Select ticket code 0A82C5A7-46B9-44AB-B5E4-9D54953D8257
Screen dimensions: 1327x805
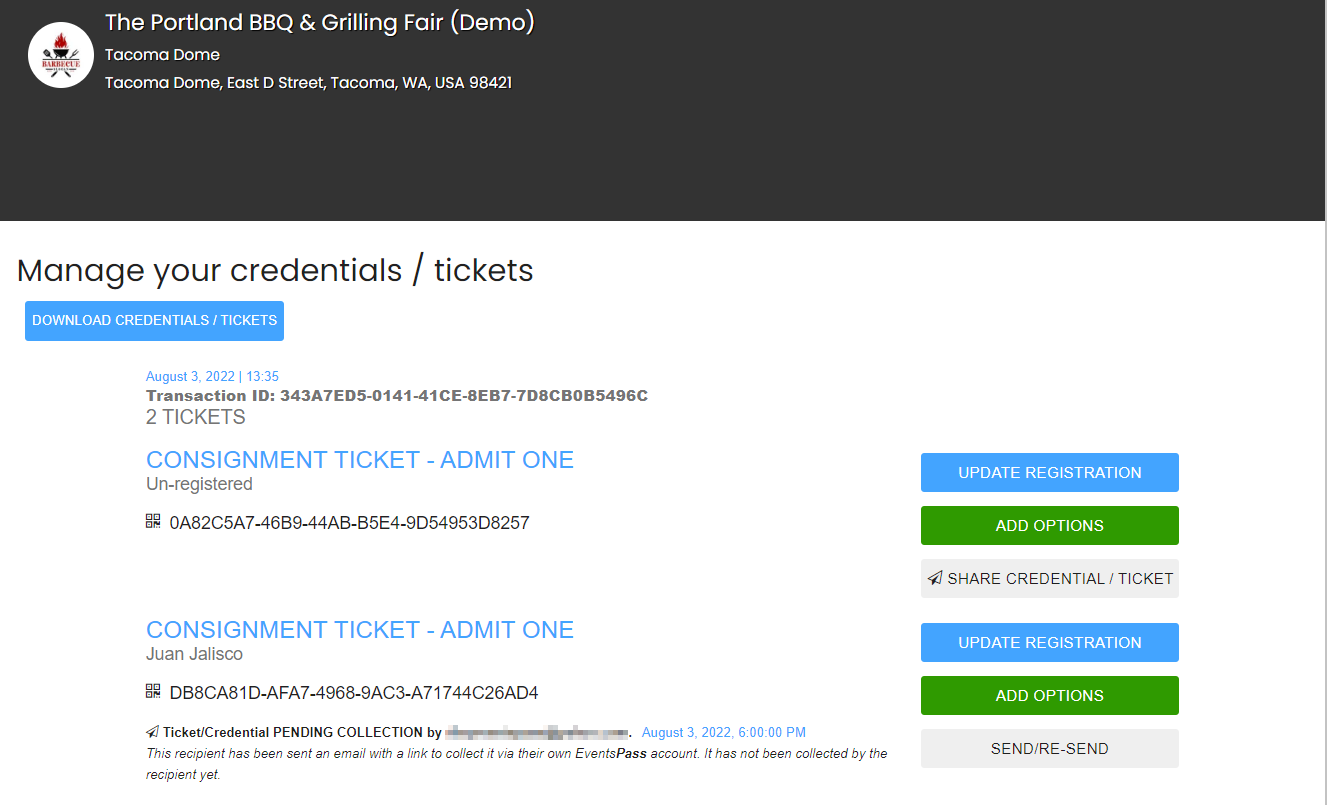[x=349, y=523]
